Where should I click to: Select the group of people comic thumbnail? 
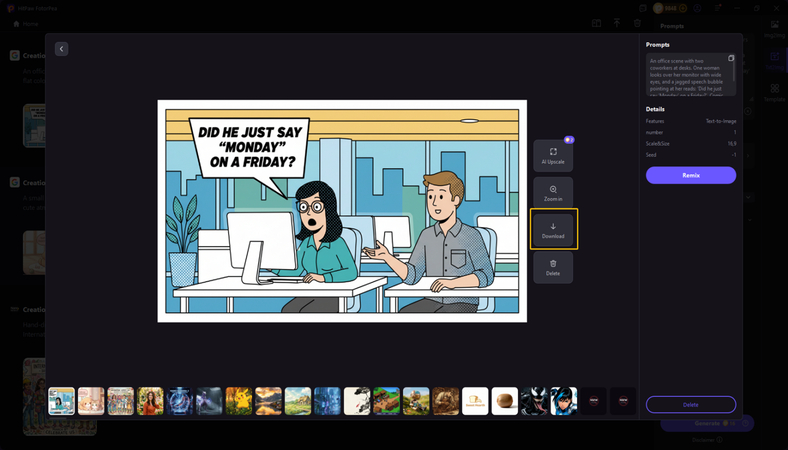point(121,401)
